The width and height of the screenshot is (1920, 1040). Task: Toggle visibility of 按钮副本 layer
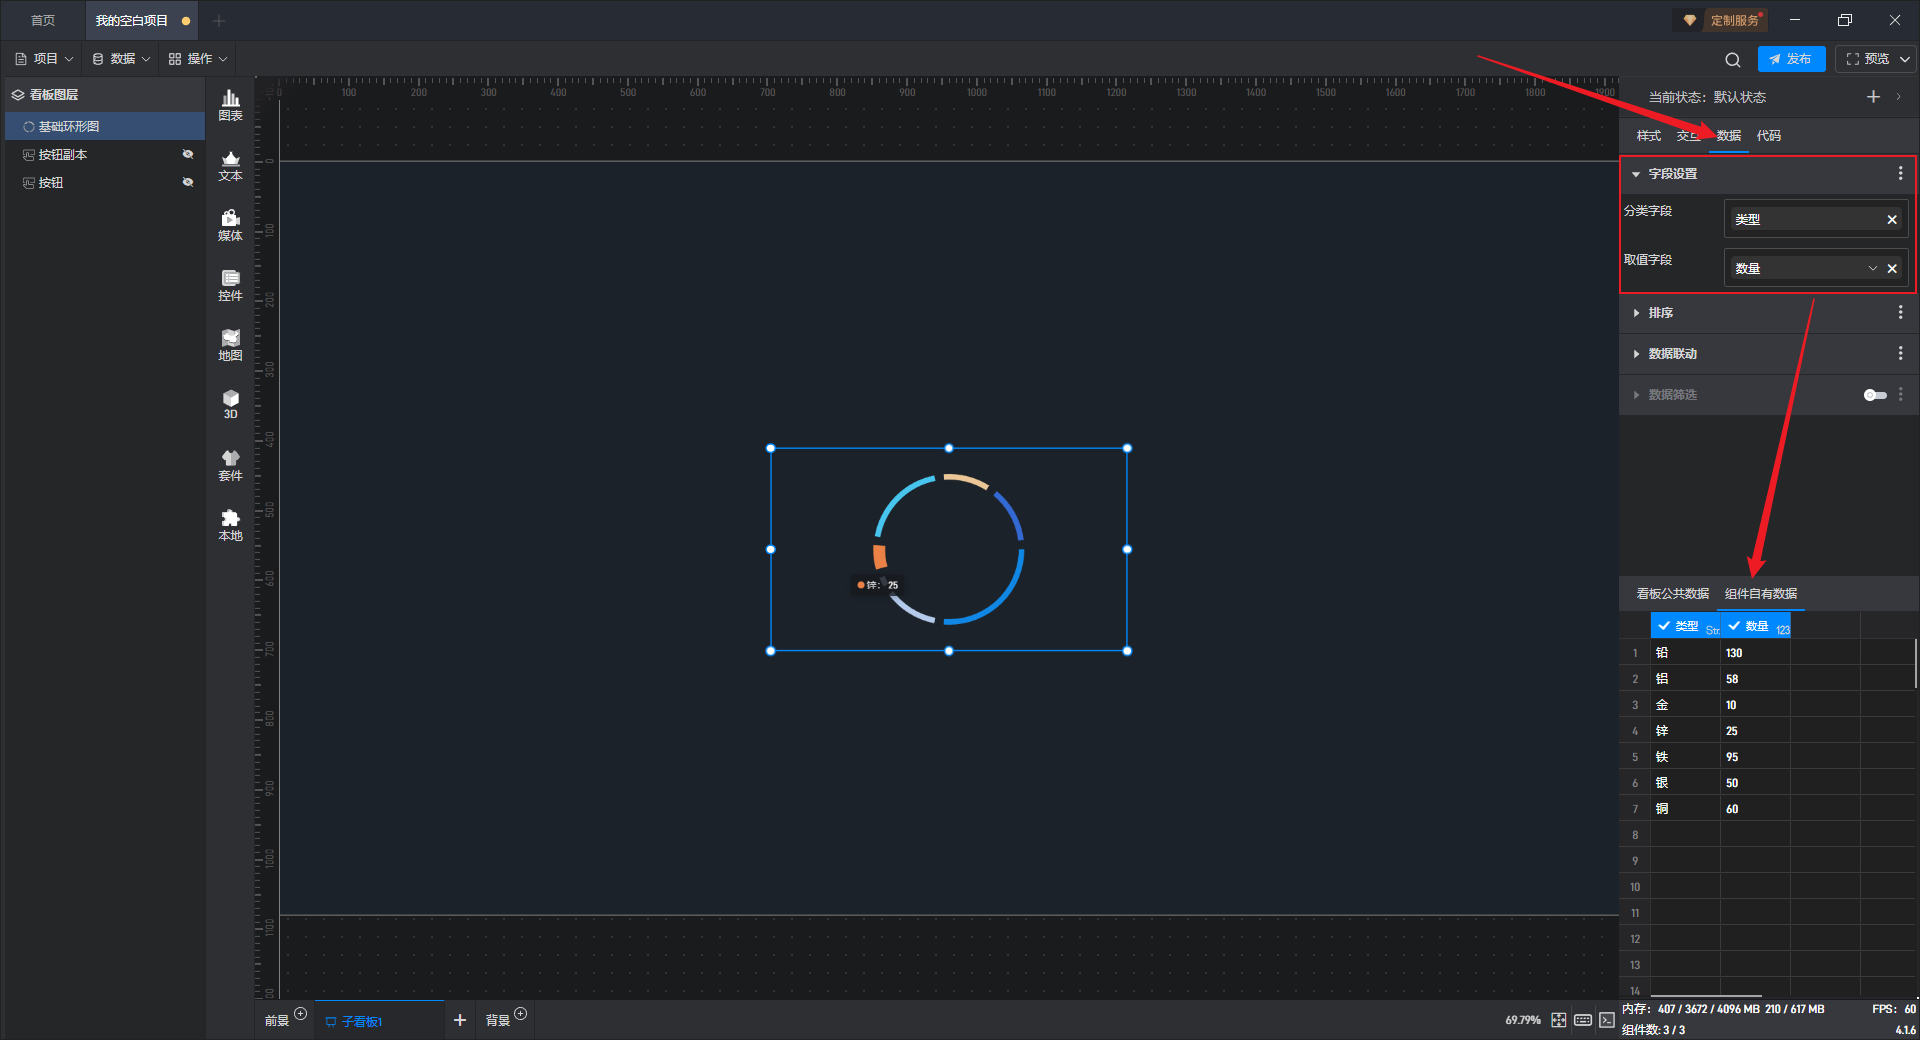tap(187, 154)
